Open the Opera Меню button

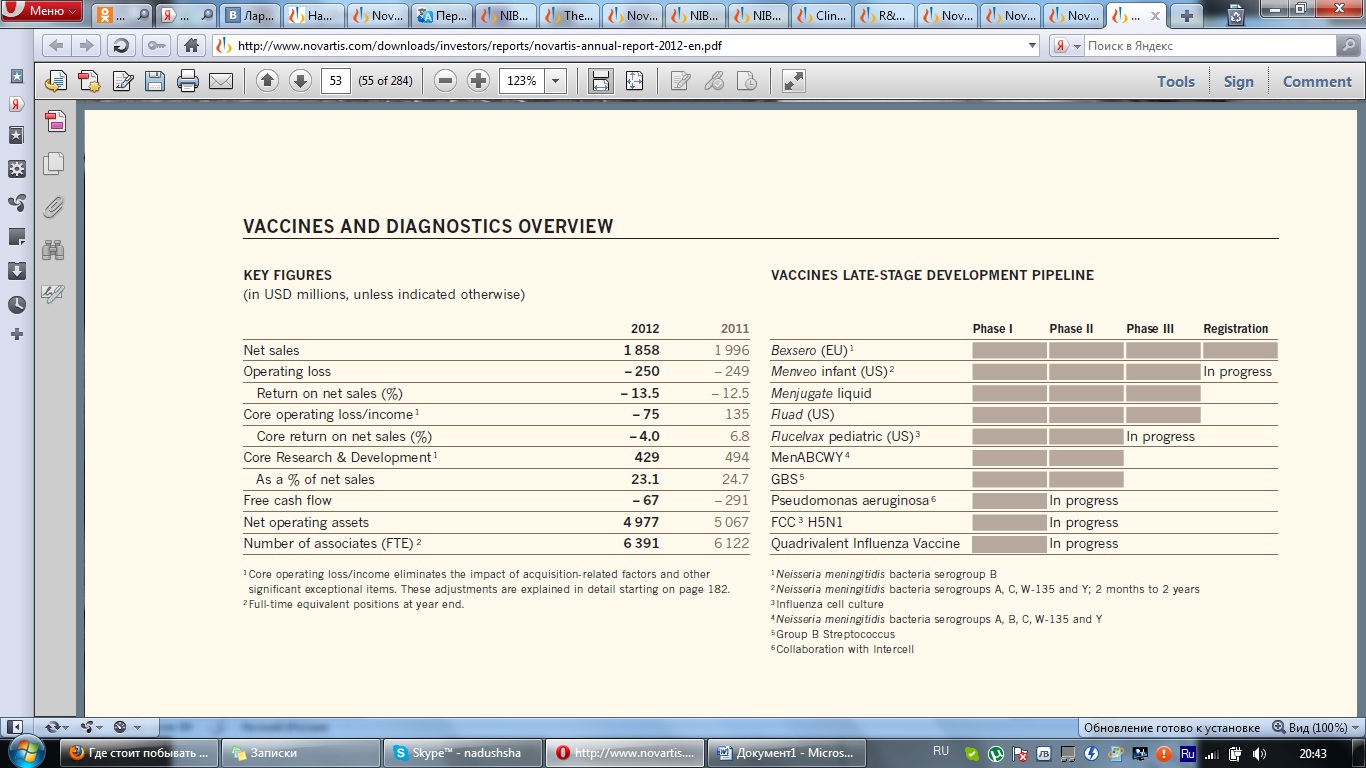pos(42,12)
